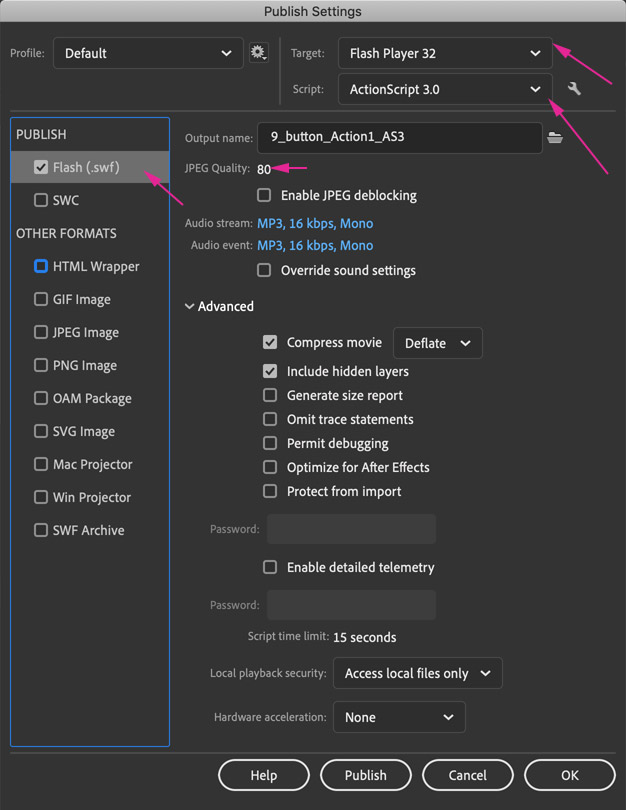This screenshot has width=626, height=810.
Task: Open the Script ActionScript 3.0 dropdown
Action: click(445, 89)
